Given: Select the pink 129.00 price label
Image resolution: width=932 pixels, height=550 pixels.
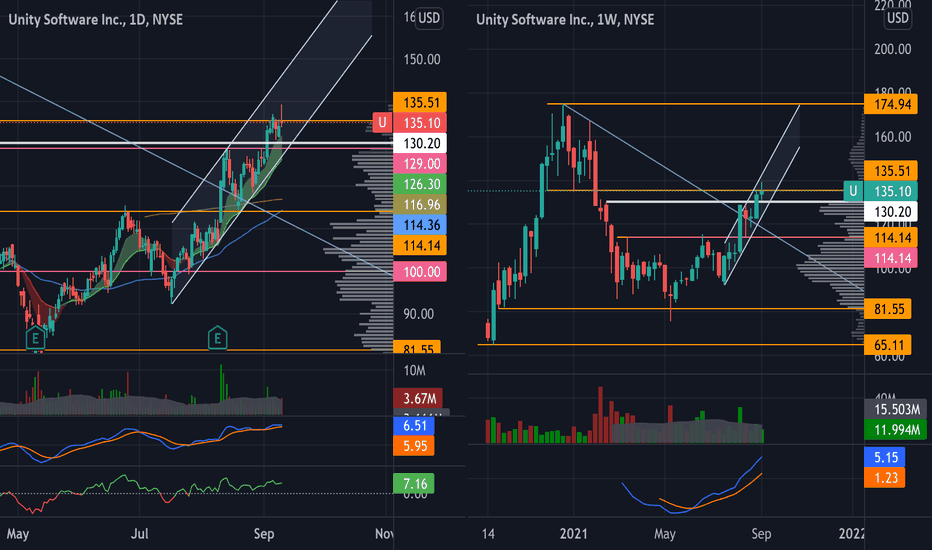Looking at the screenshot, I should coord(420,164).
